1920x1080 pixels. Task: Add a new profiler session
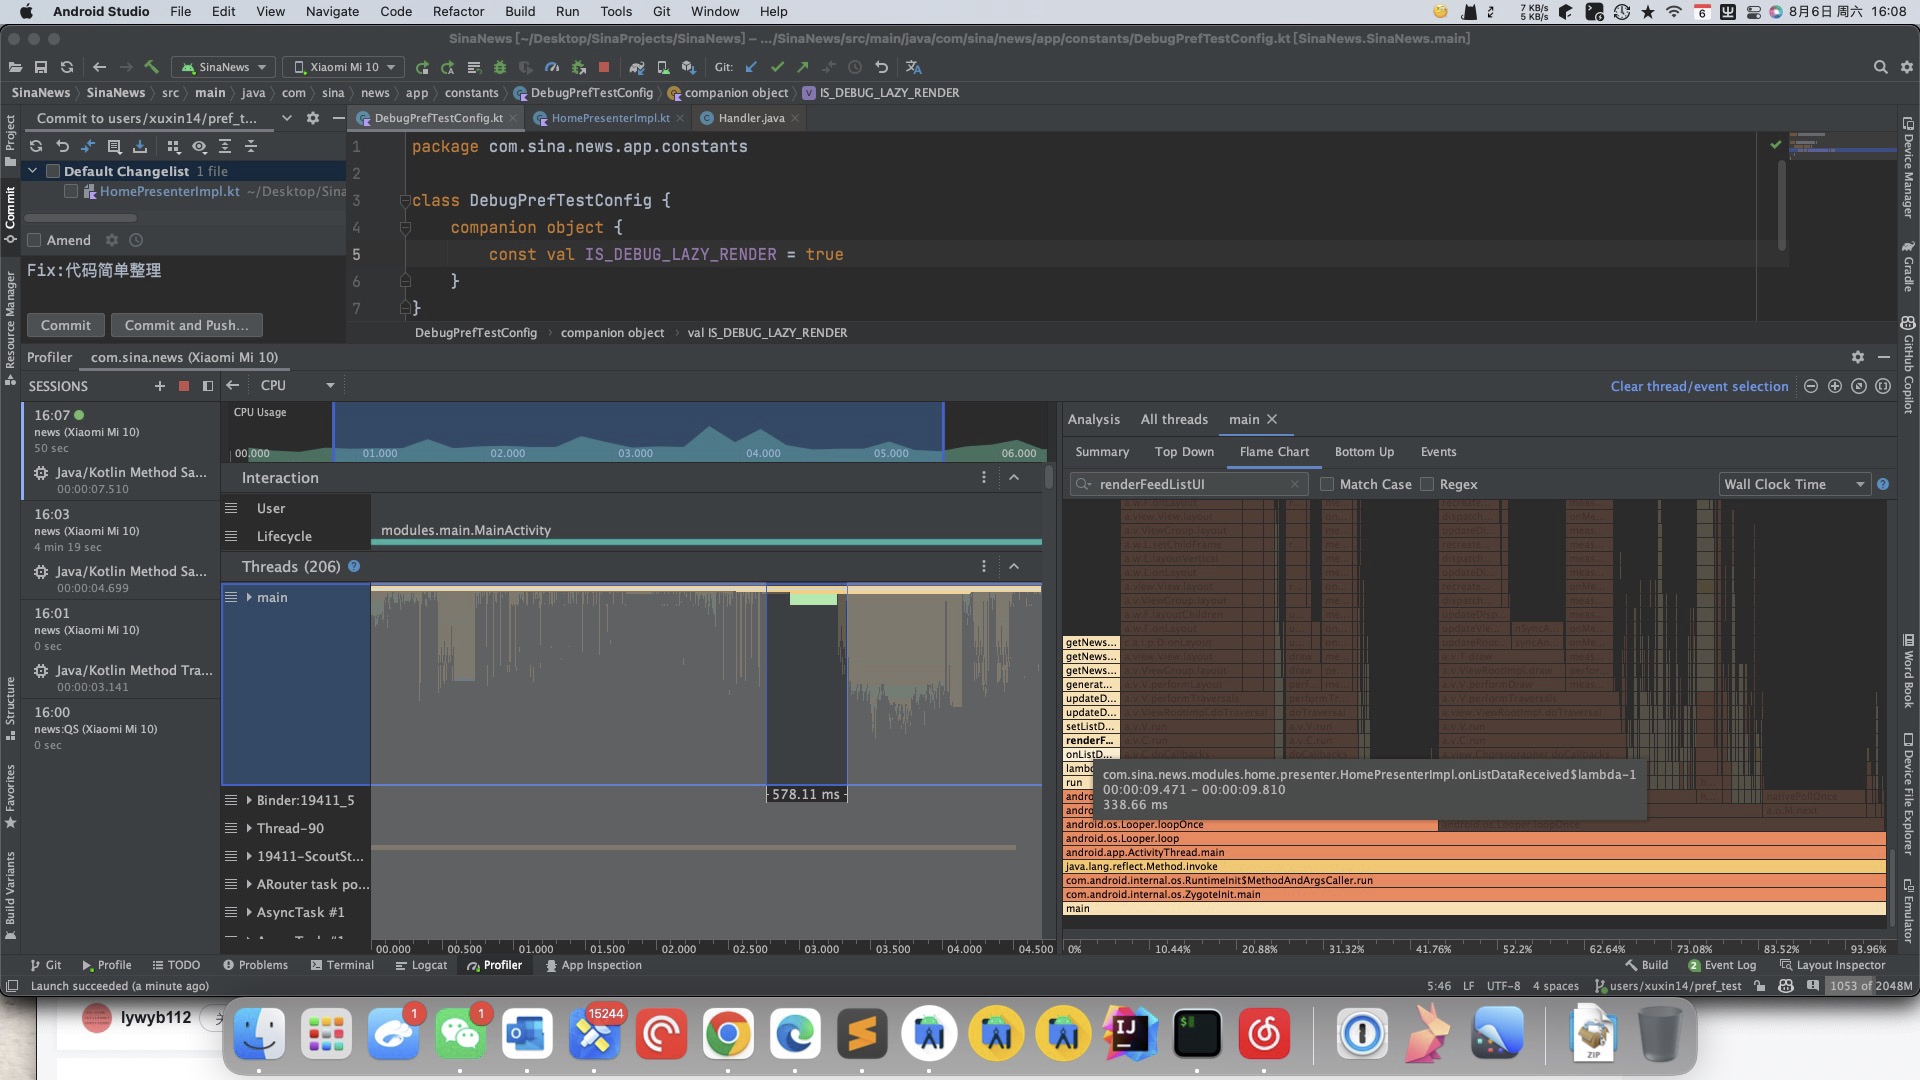(x=159, y=386)
